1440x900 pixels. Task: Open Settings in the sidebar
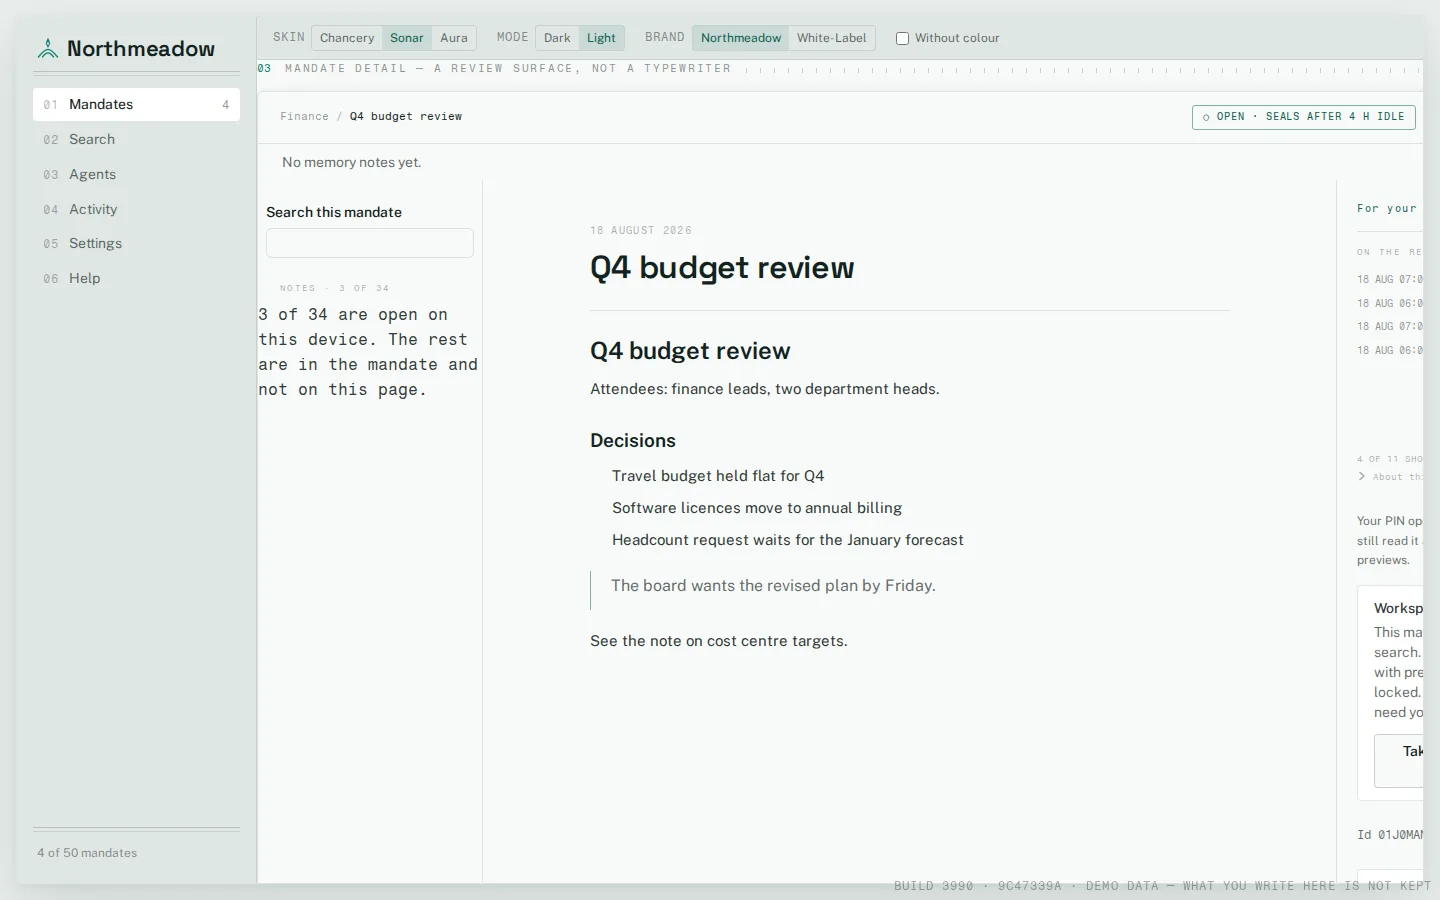[136, 243]
